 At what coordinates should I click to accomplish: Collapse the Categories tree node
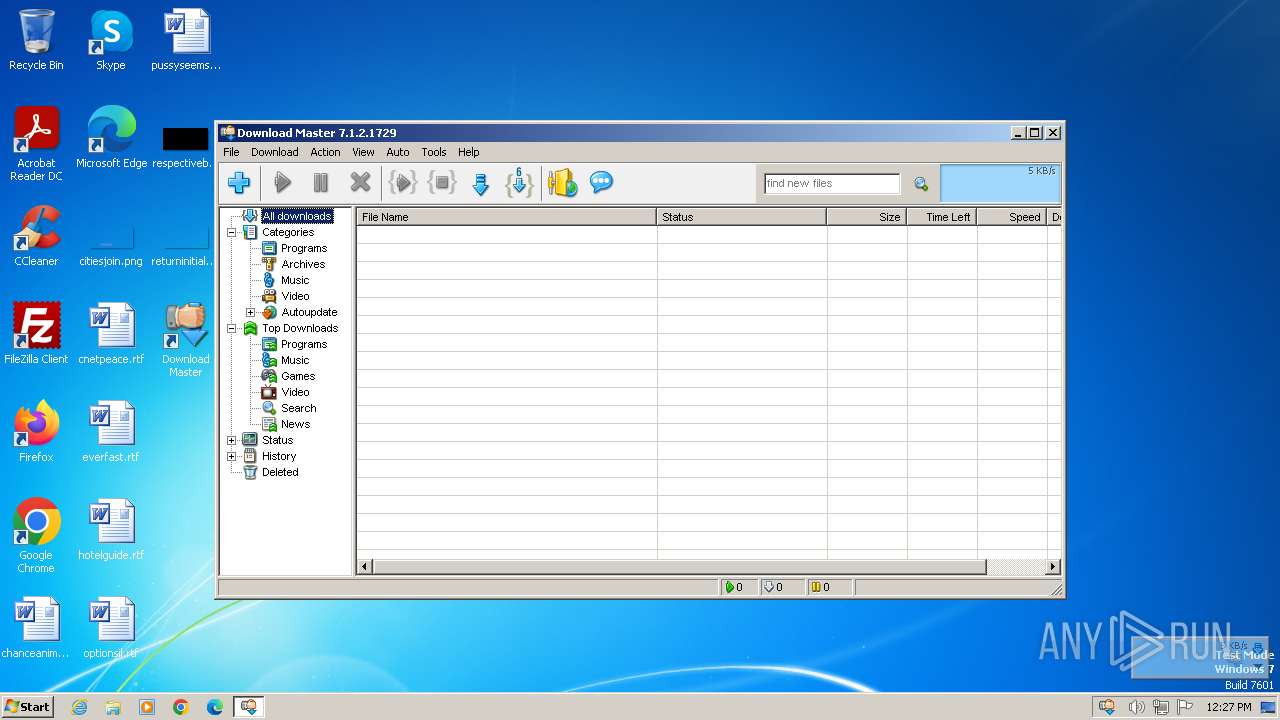[x=232, y=232]
